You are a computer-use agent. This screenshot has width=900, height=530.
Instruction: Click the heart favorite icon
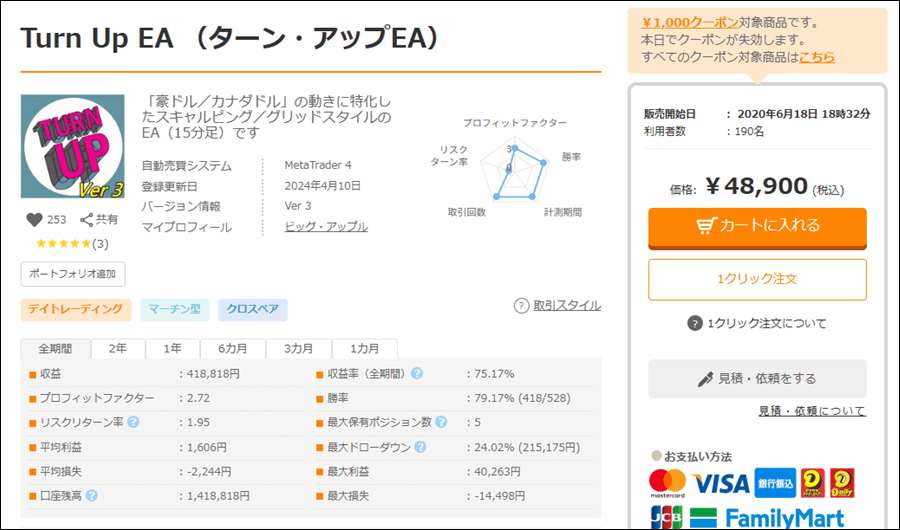pos(35,220)
